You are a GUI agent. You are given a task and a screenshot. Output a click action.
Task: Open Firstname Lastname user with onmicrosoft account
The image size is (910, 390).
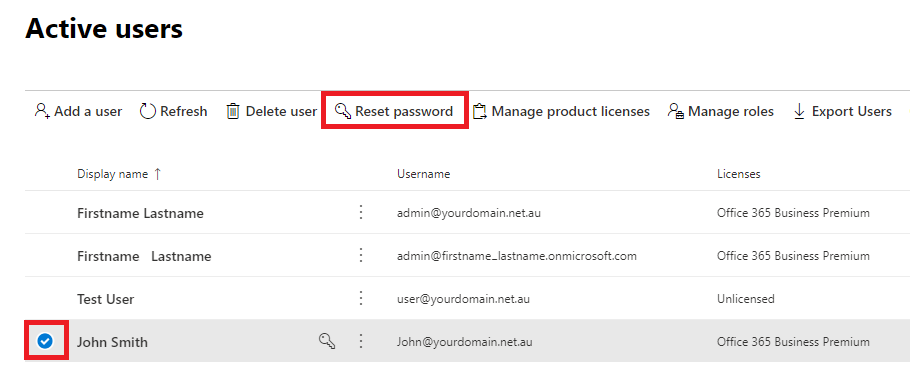coord(144,256)
